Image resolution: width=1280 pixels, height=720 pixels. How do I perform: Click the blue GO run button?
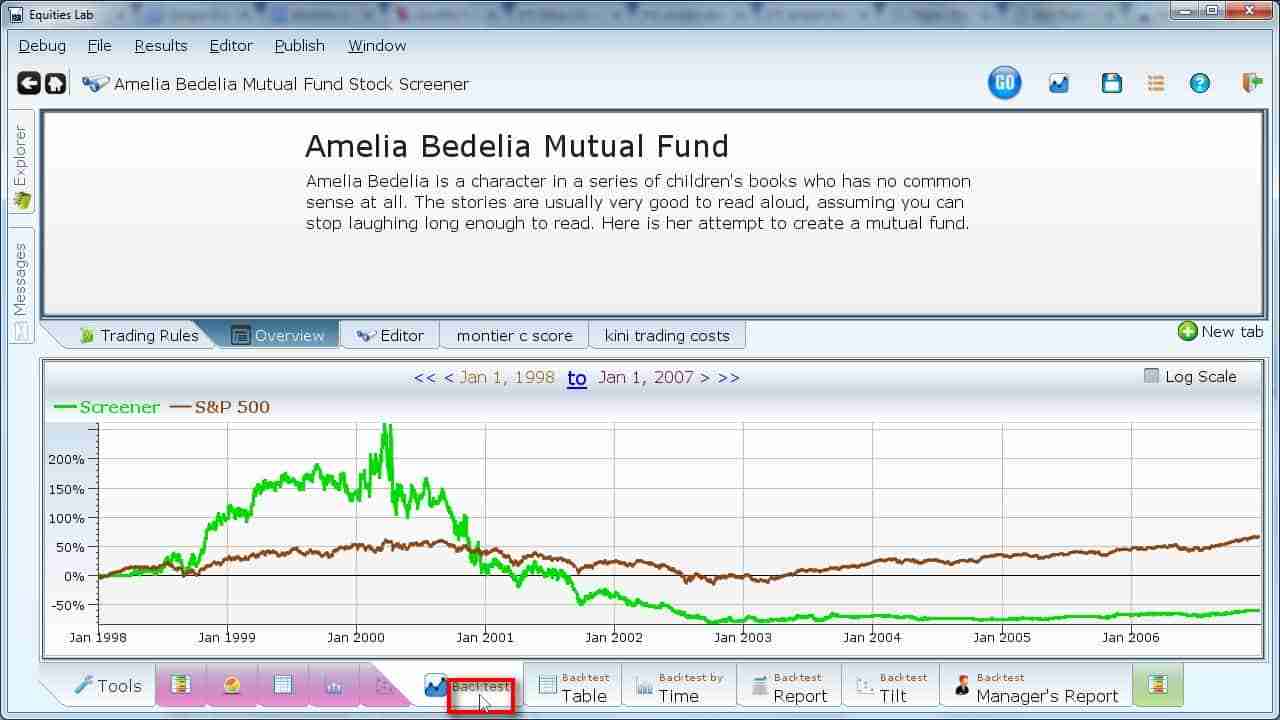(x=1005, y=83)
